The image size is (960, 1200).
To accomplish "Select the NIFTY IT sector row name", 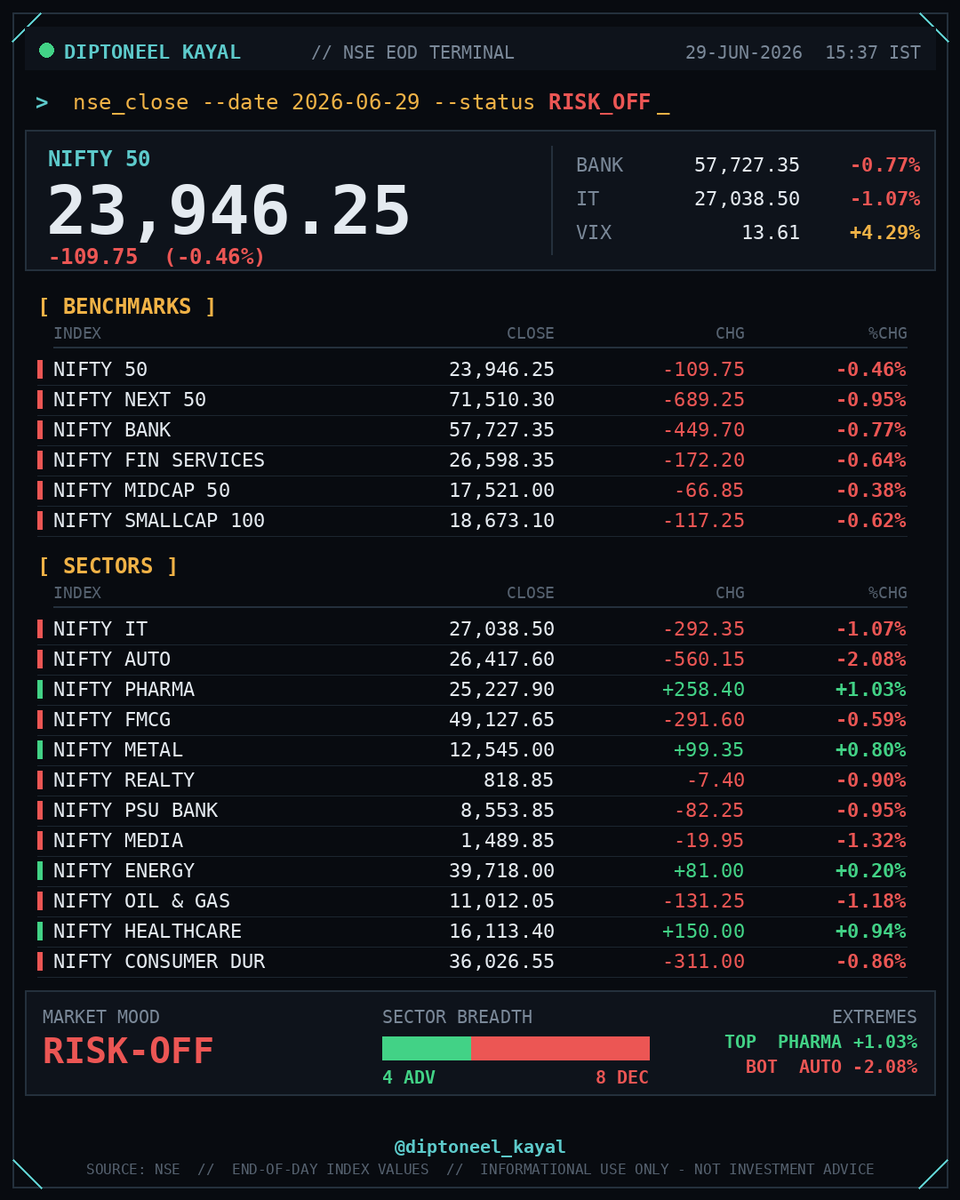I will 100,629.
